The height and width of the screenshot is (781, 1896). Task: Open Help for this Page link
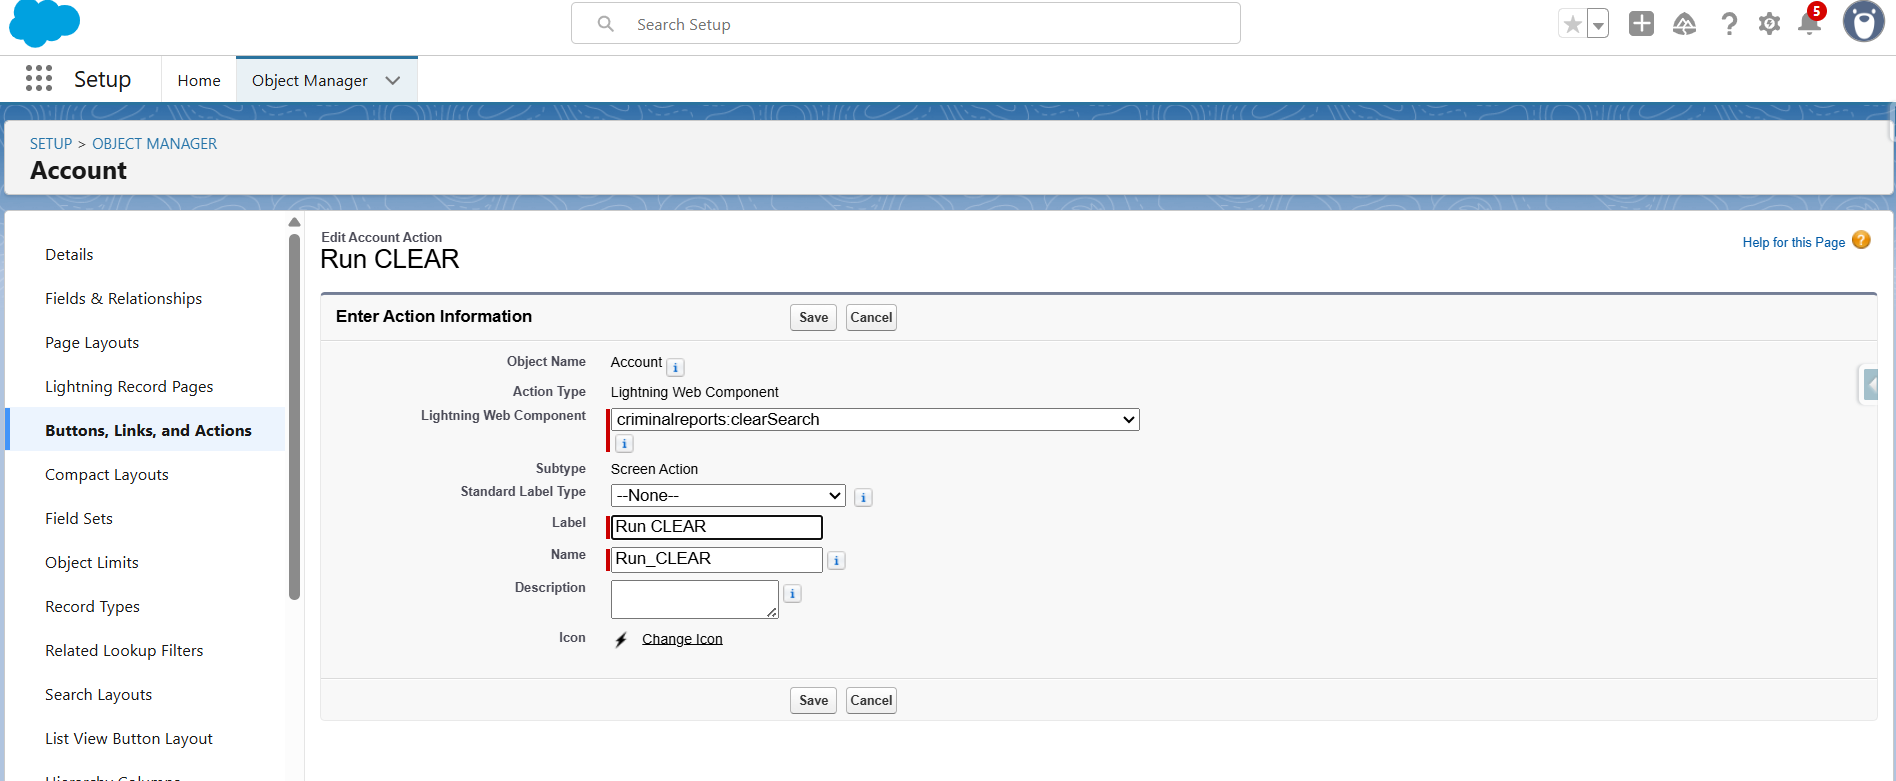click(x=1793, y=242)
